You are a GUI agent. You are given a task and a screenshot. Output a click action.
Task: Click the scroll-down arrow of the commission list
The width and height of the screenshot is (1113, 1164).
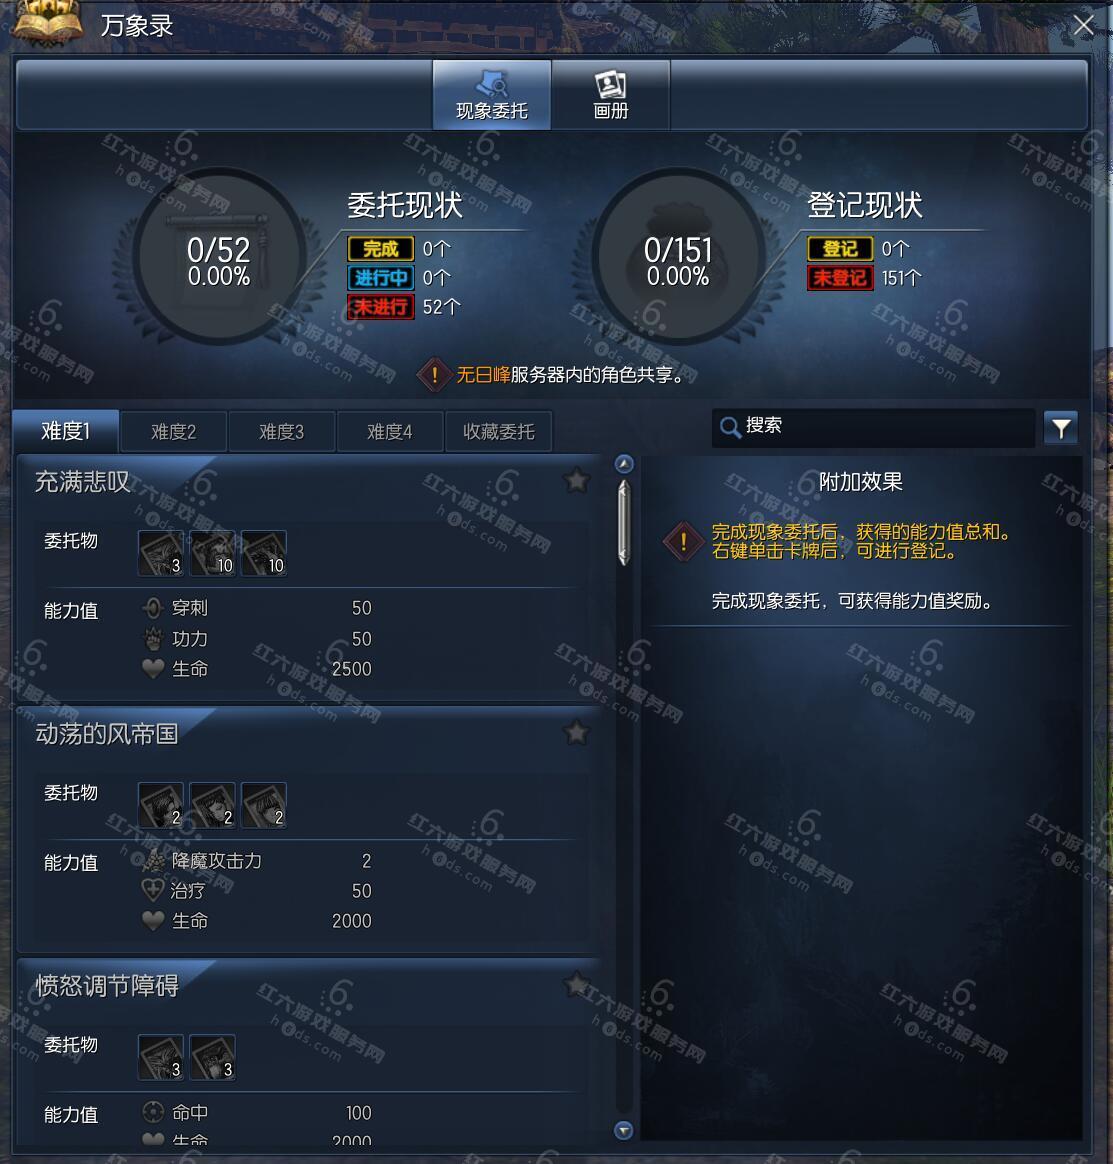(624, 1131)
